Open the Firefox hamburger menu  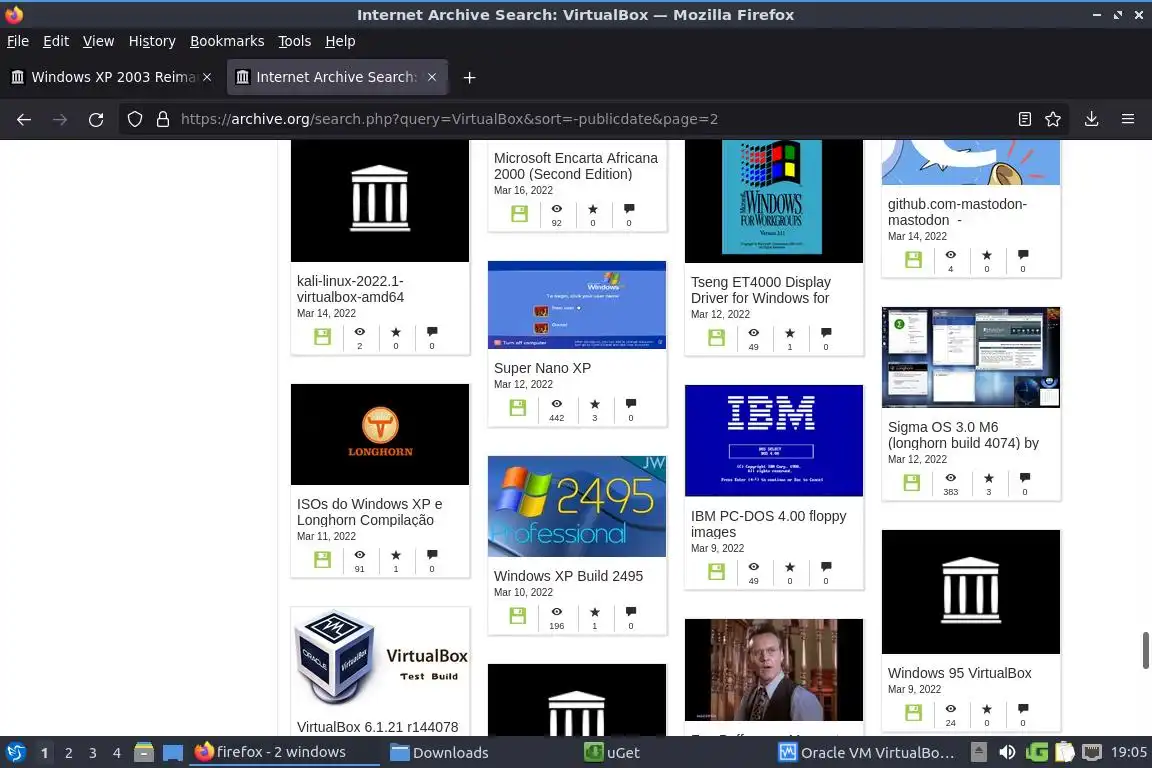(1128, 119)
